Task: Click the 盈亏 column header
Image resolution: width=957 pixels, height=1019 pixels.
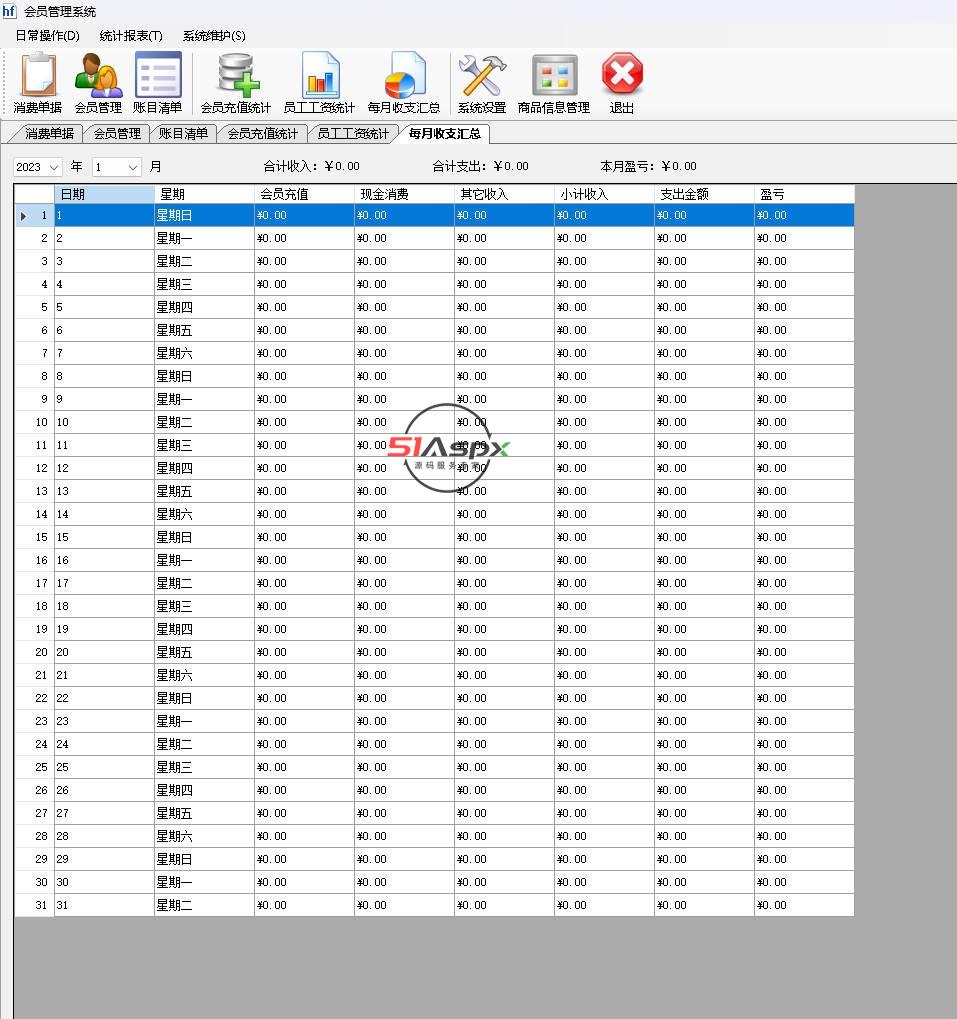Action: coord(804,194)
